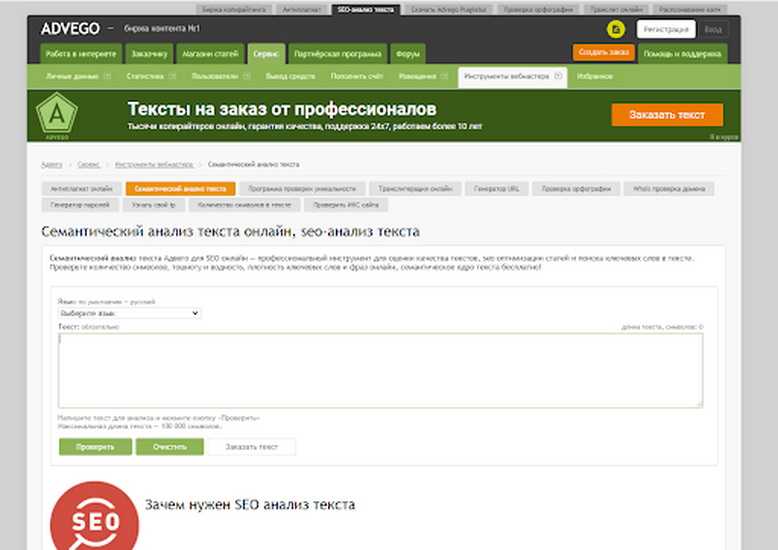Click the Биржа копирайтинга top tab
This screenshot has height=550, width=778.
(x=234, y=9)
